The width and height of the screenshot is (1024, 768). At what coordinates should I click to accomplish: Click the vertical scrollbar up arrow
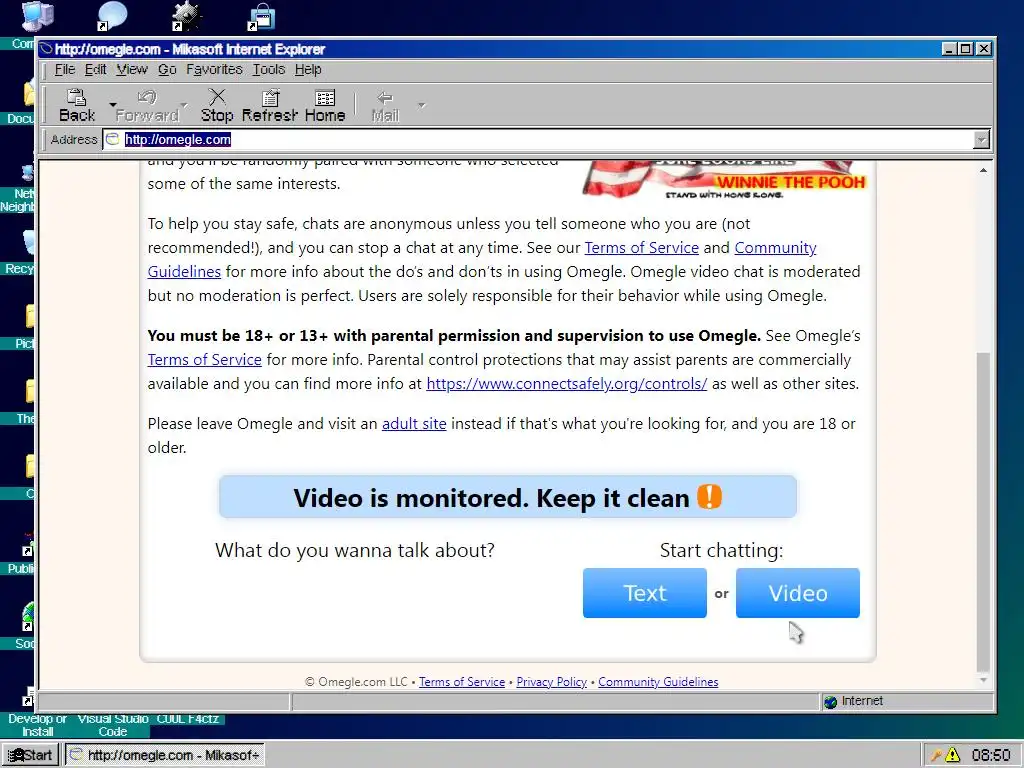click(983, 170)
